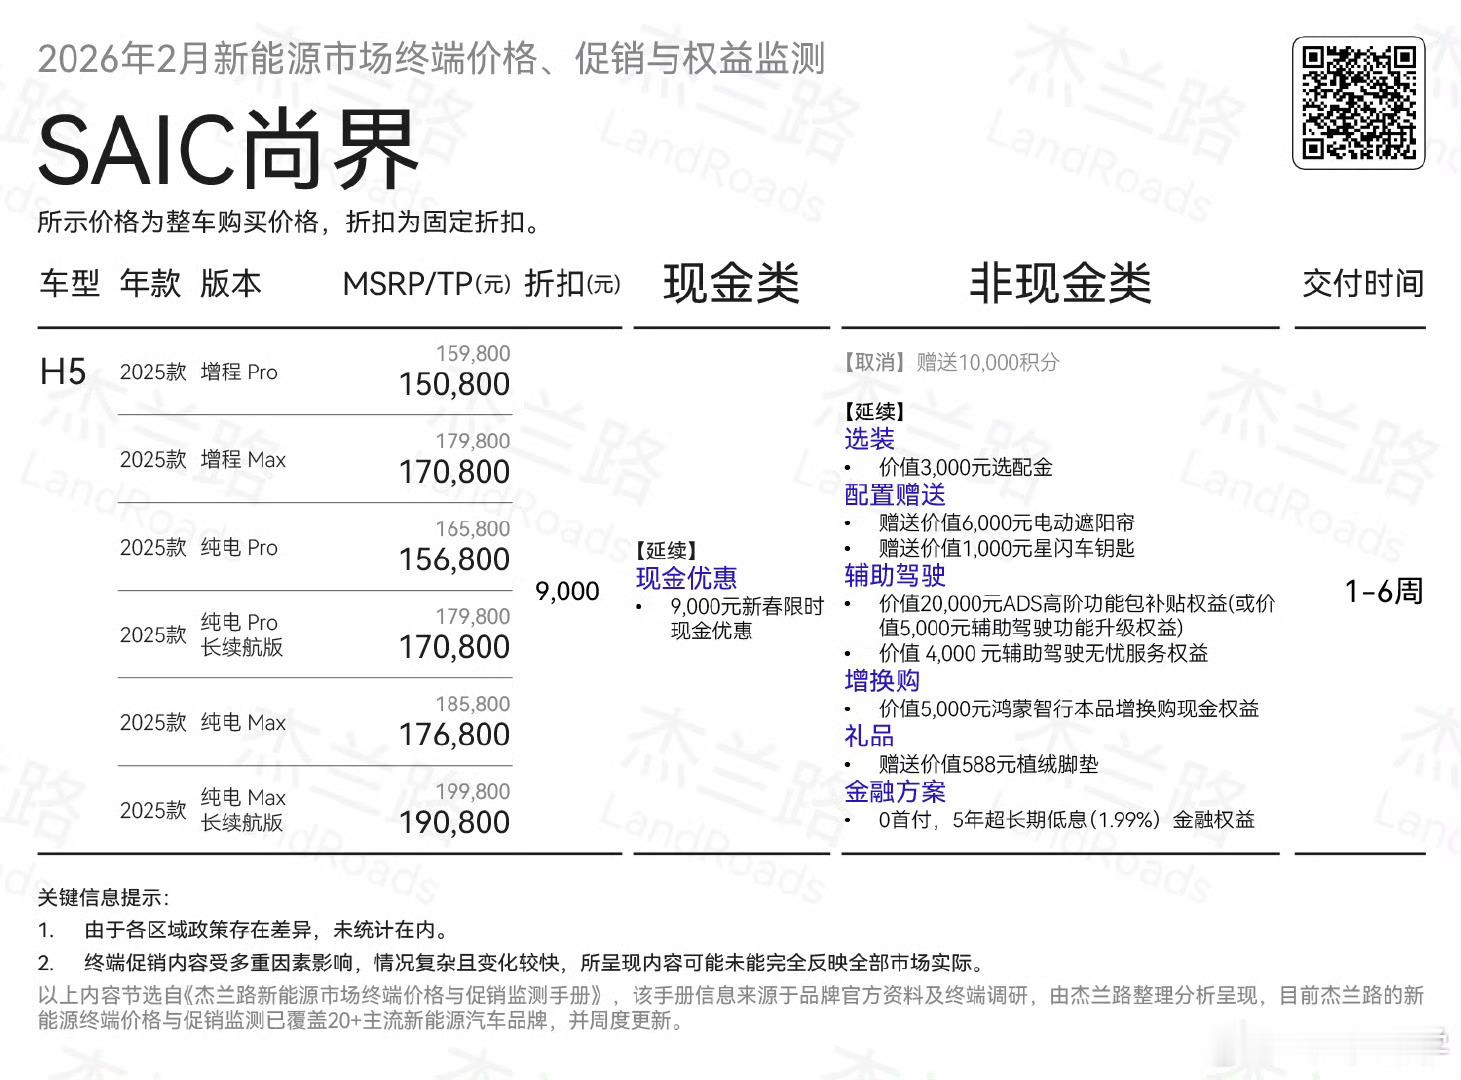This screenshot has height=1080, width=1461.
Task: Click the 199,800 MSRP value
Action: pyautogui.click(x=473, y=791)
